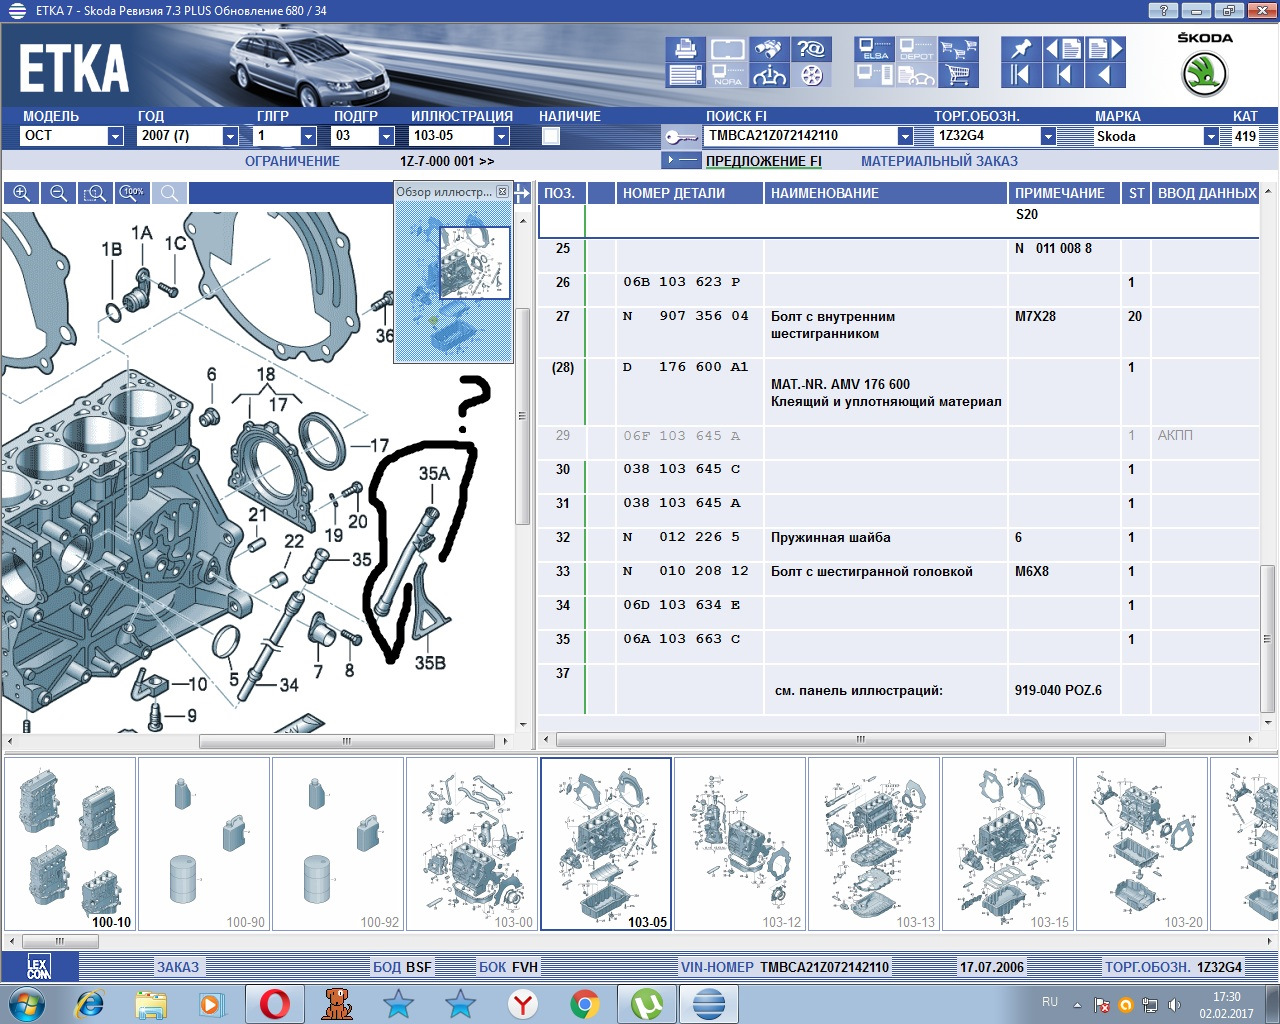Click the LEX COM icon in status bar

[39, 967]
